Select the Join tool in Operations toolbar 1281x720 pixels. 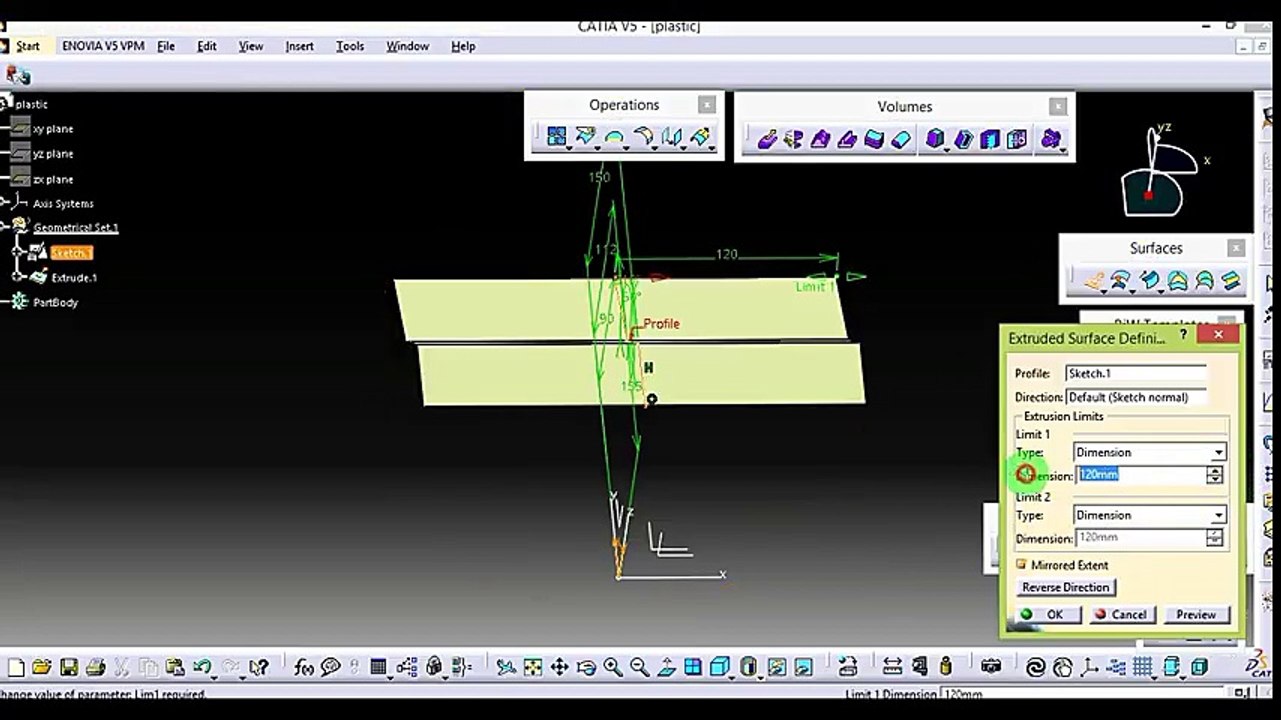557,138
